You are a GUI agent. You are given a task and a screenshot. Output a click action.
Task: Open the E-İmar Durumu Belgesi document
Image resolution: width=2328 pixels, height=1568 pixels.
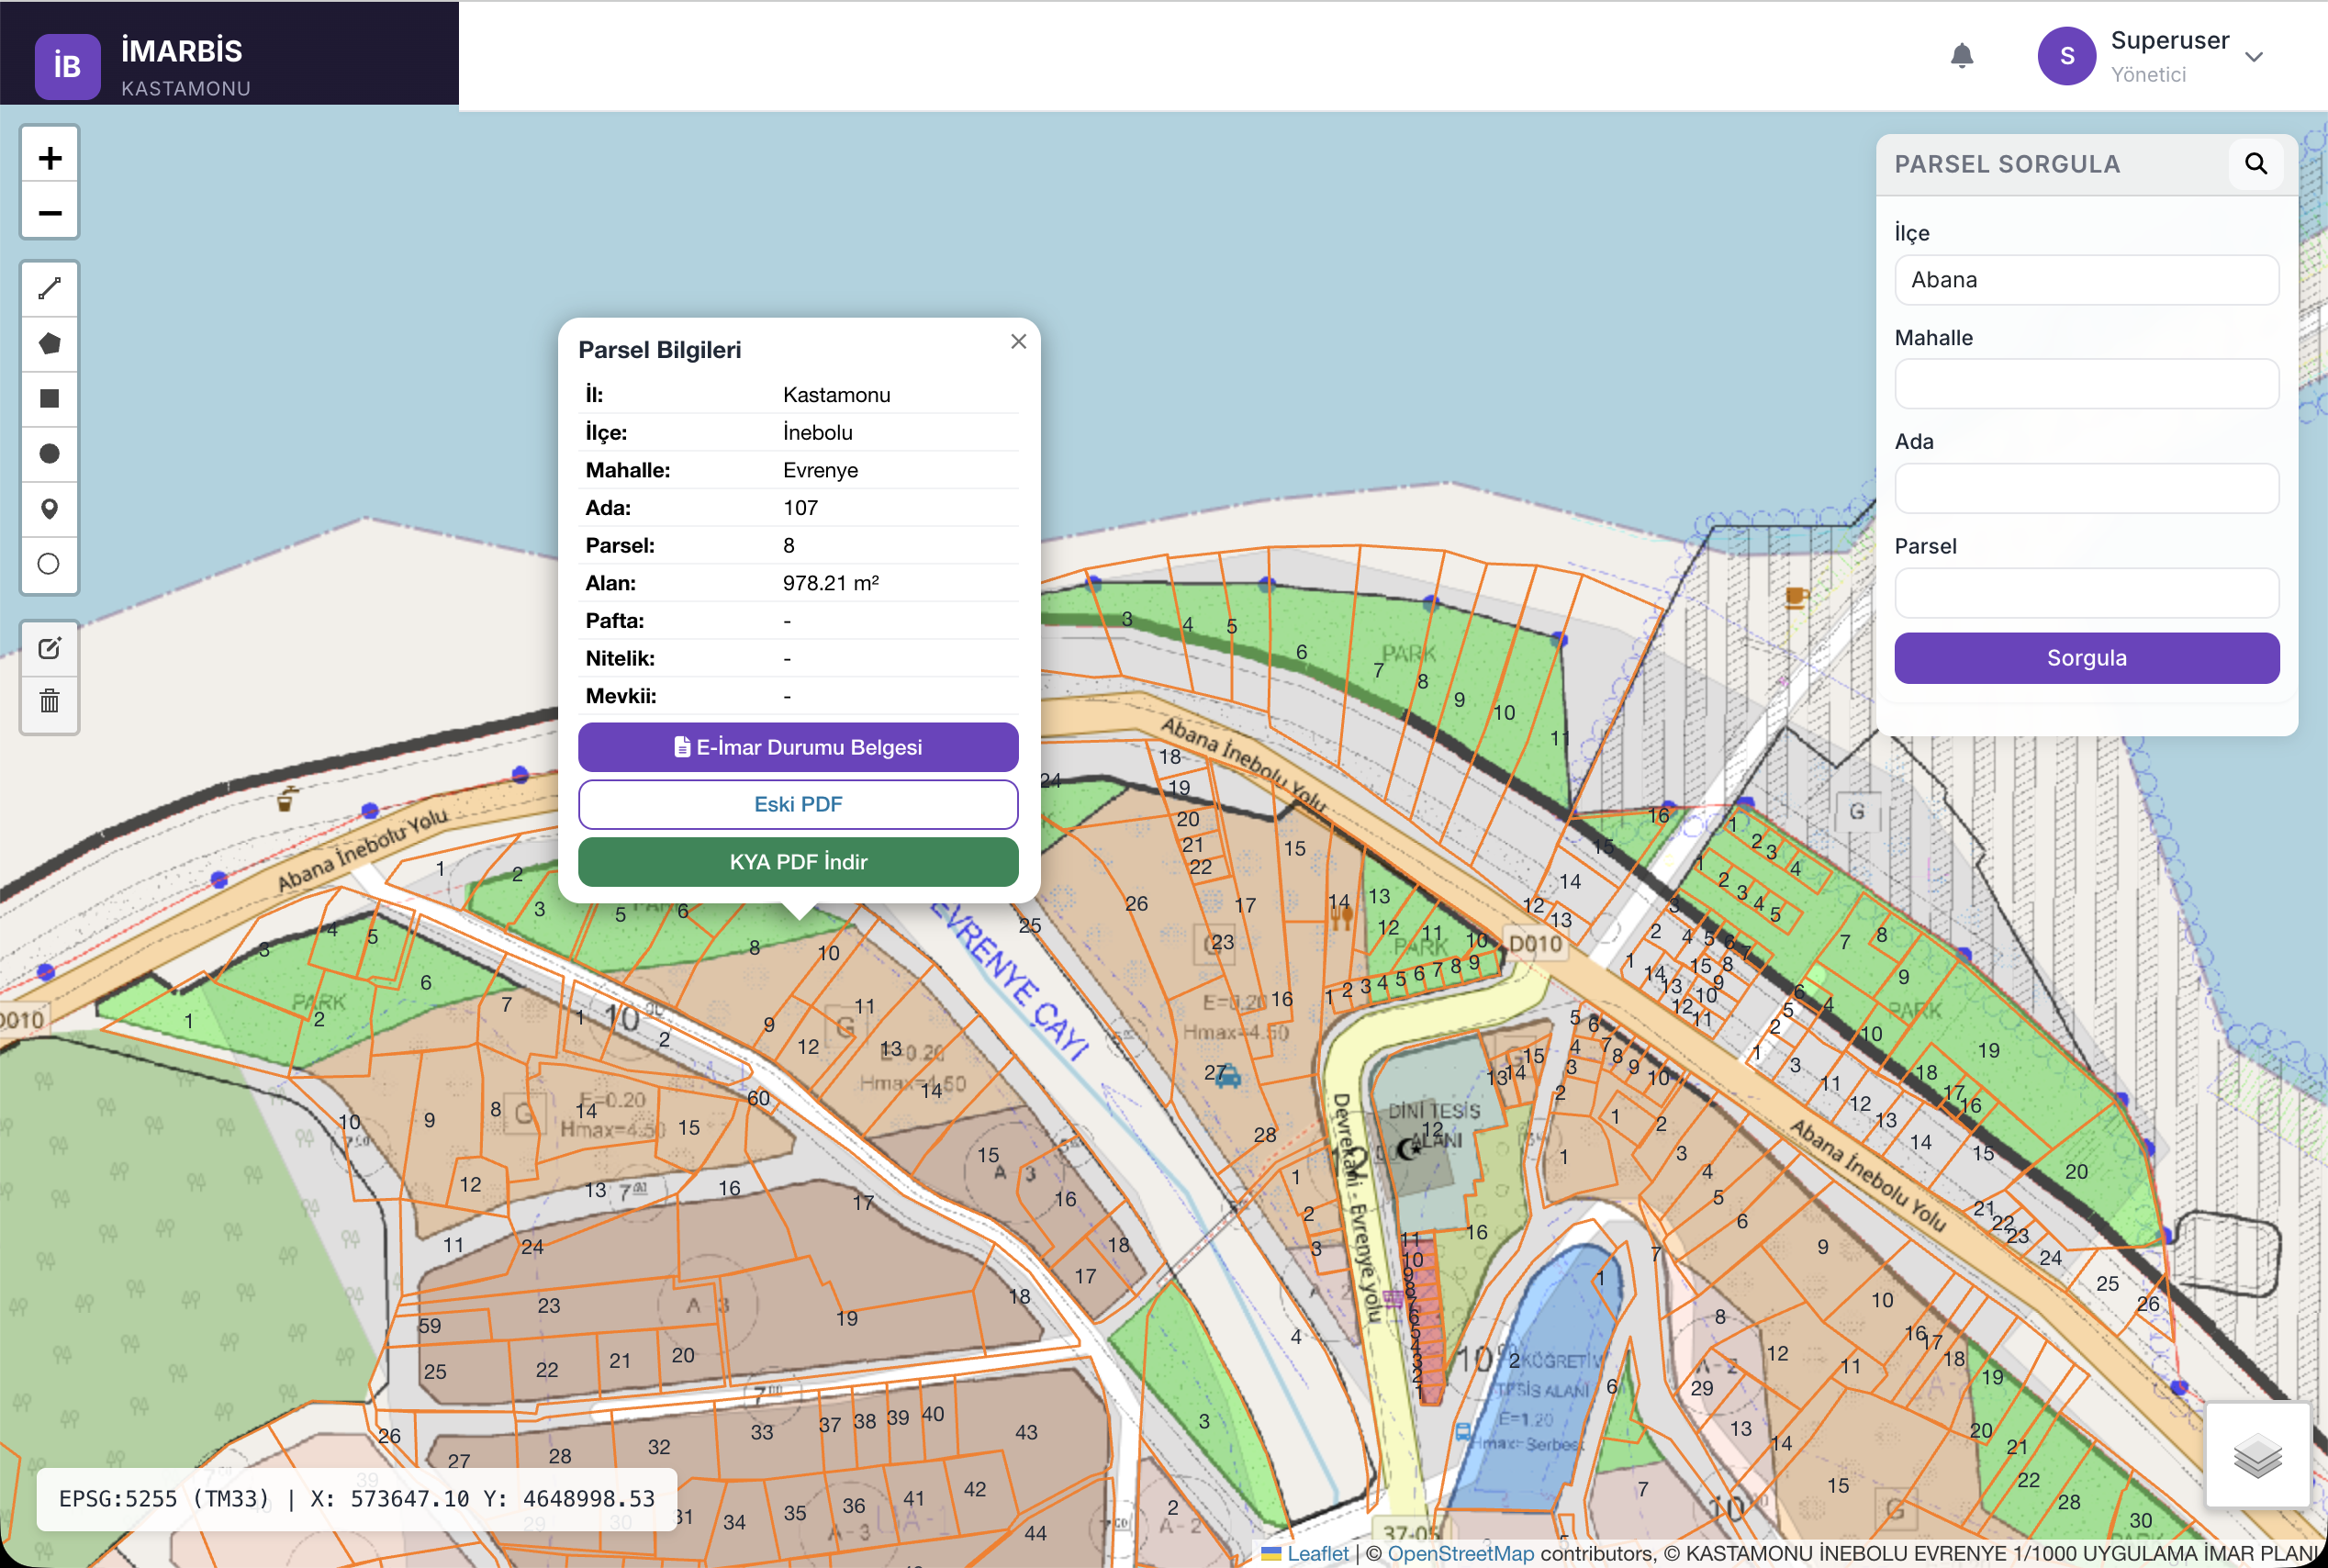tap(798, 747)
